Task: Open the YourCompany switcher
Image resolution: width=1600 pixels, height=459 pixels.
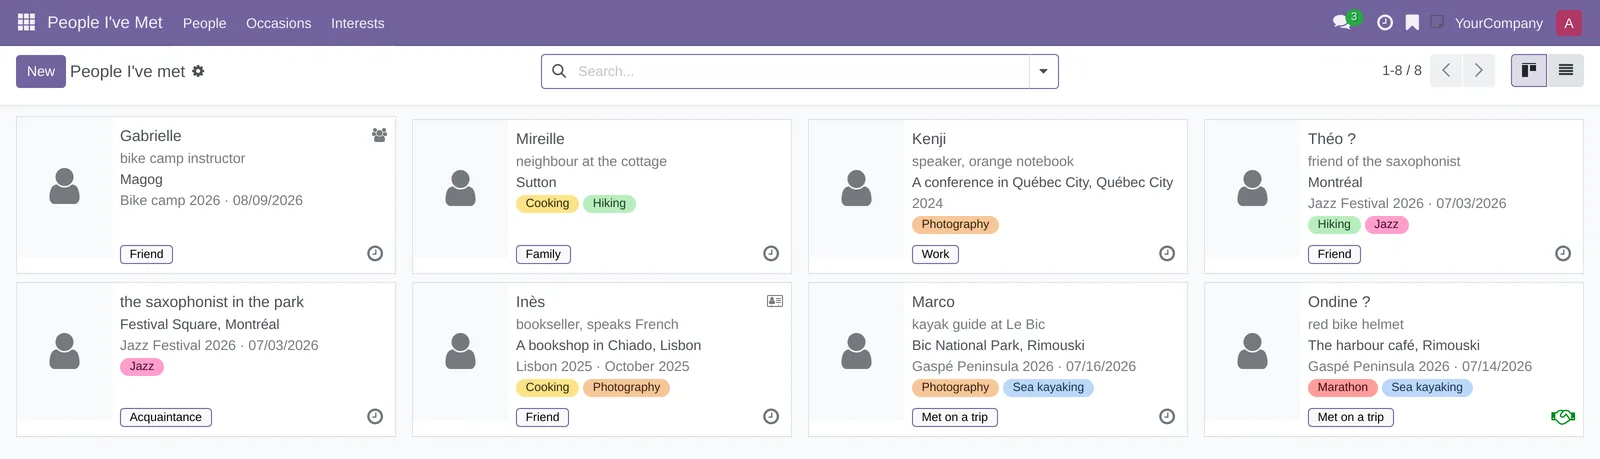Action: [x=1499, y=23]
